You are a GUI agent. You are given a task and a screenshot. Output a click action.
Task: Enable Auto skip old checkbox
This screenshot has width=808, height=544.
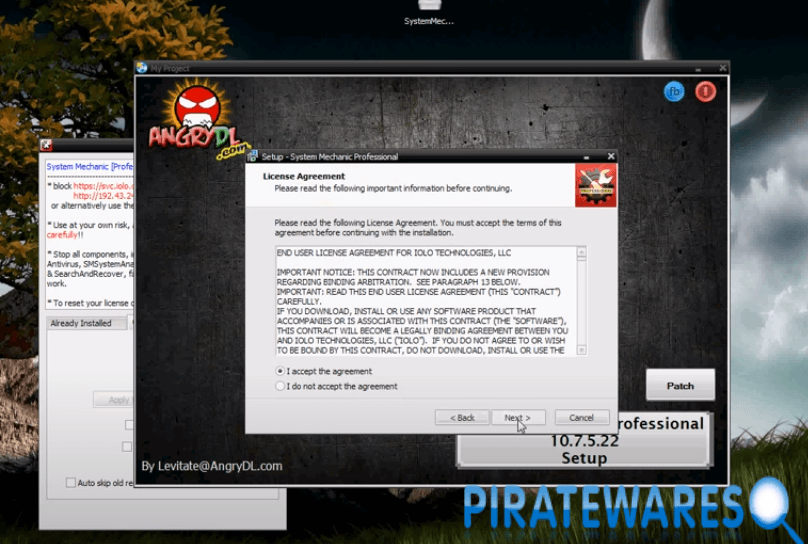tap(70, 482)
